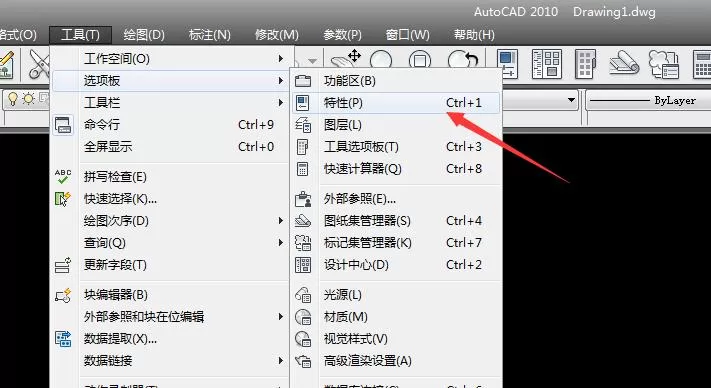
Task: Open 图纸集管理器(S) sheet set manager
Action: click(396, 221)
